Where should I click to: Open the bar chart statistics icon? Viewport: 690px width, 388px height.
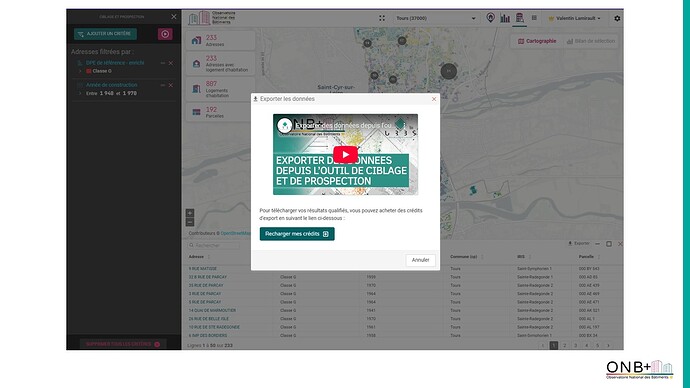pyautogui.click(x=505, y=18)
